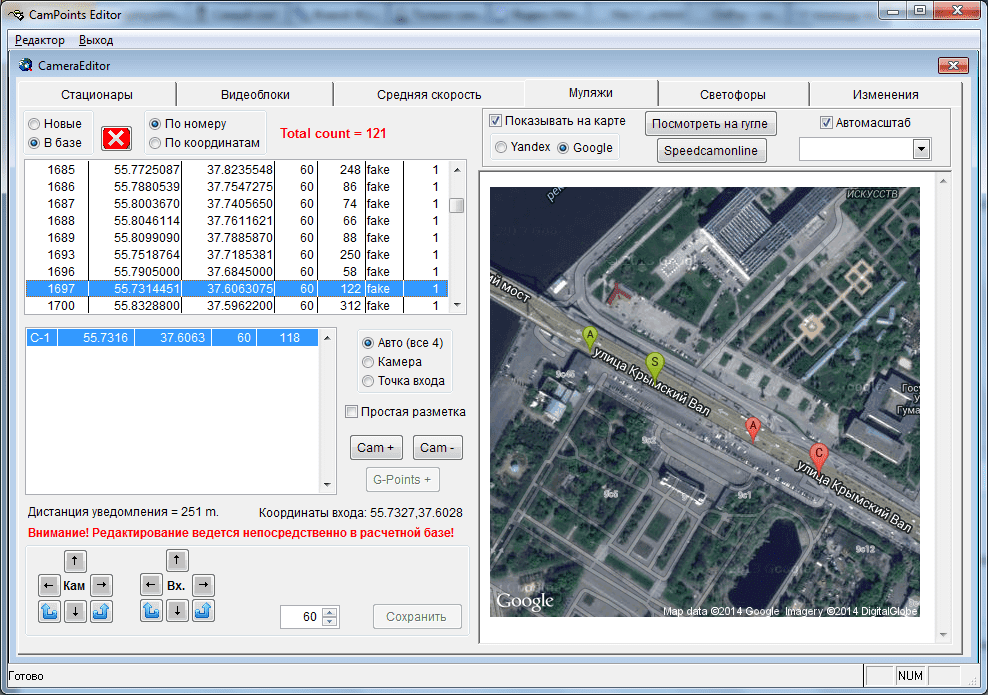
Task: Click the Speedcamonline button
Action: coord(711,151)
